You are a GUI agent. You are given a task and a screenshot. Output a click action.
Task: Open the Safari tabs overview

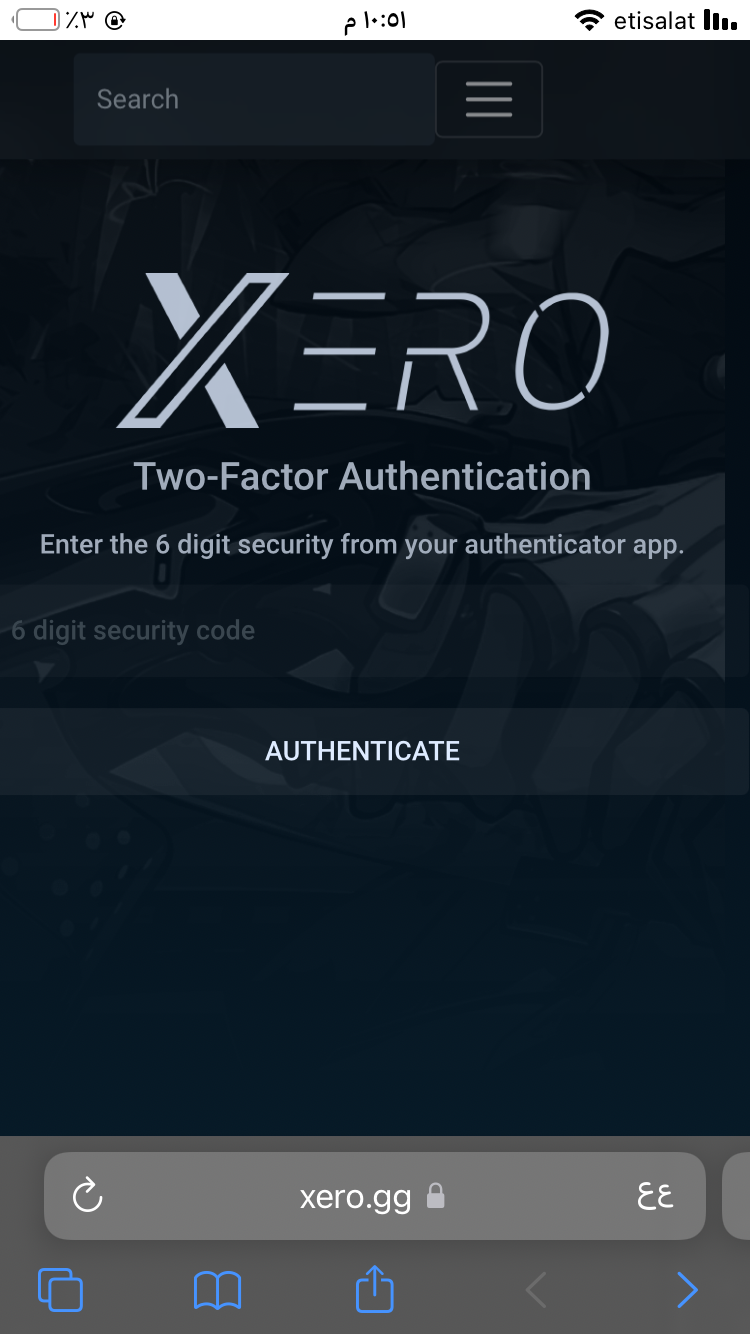coord(60,1289)
